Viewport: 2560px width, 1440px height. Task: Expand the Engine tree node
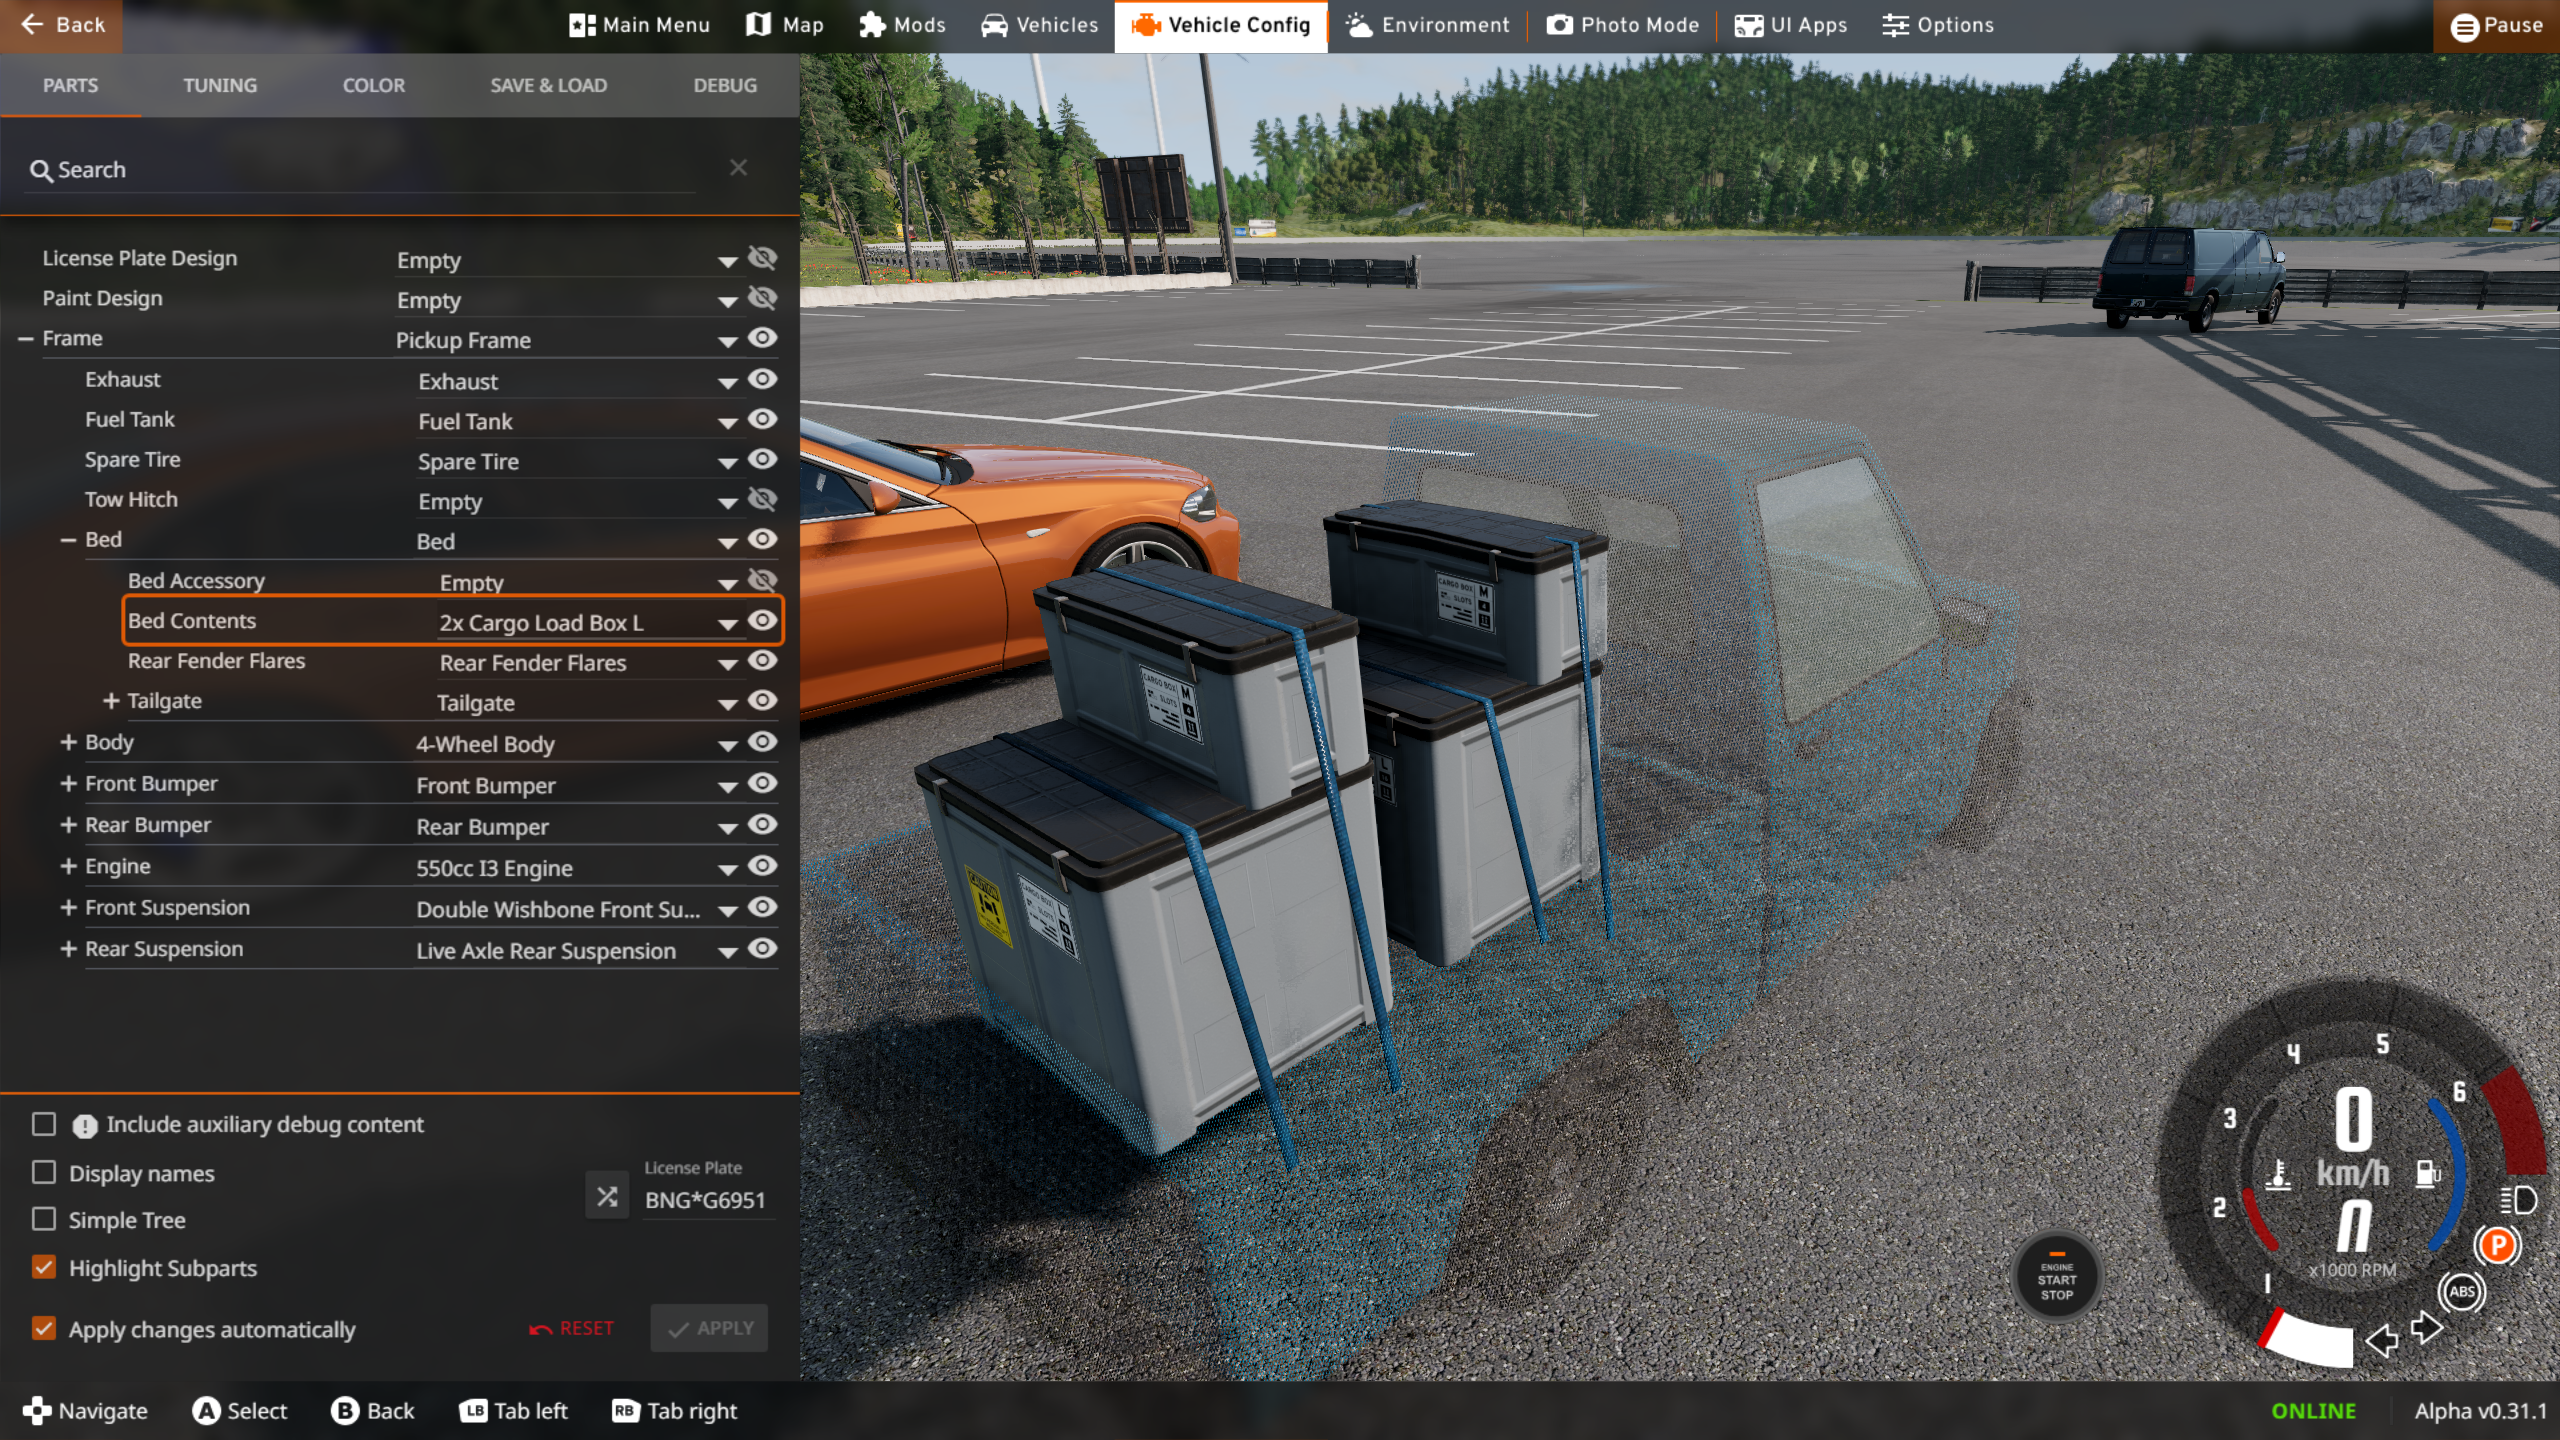pyautogui.click(x=68, y=866)
